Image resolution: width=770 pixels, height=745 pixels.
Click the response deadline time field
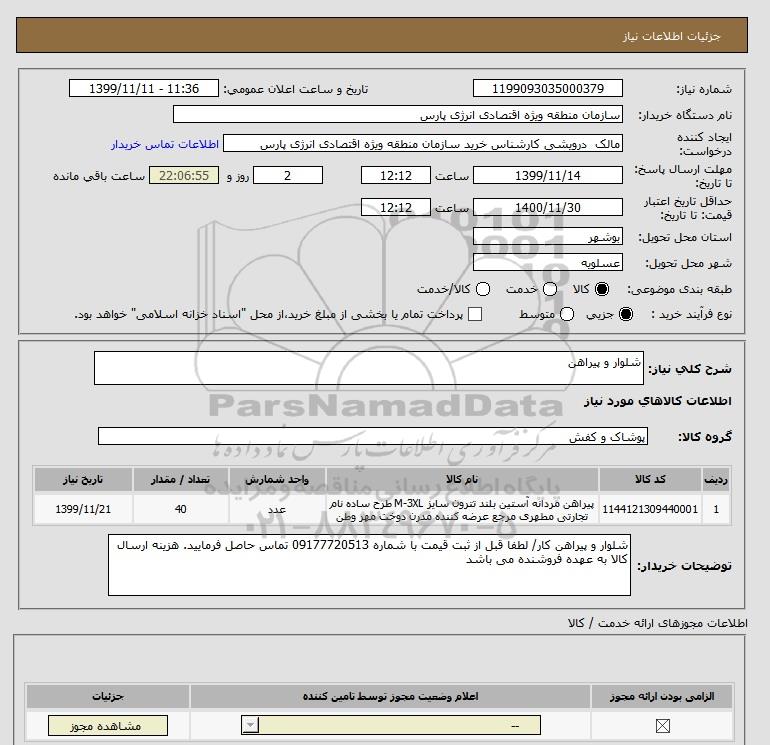[x=396, y=175]
